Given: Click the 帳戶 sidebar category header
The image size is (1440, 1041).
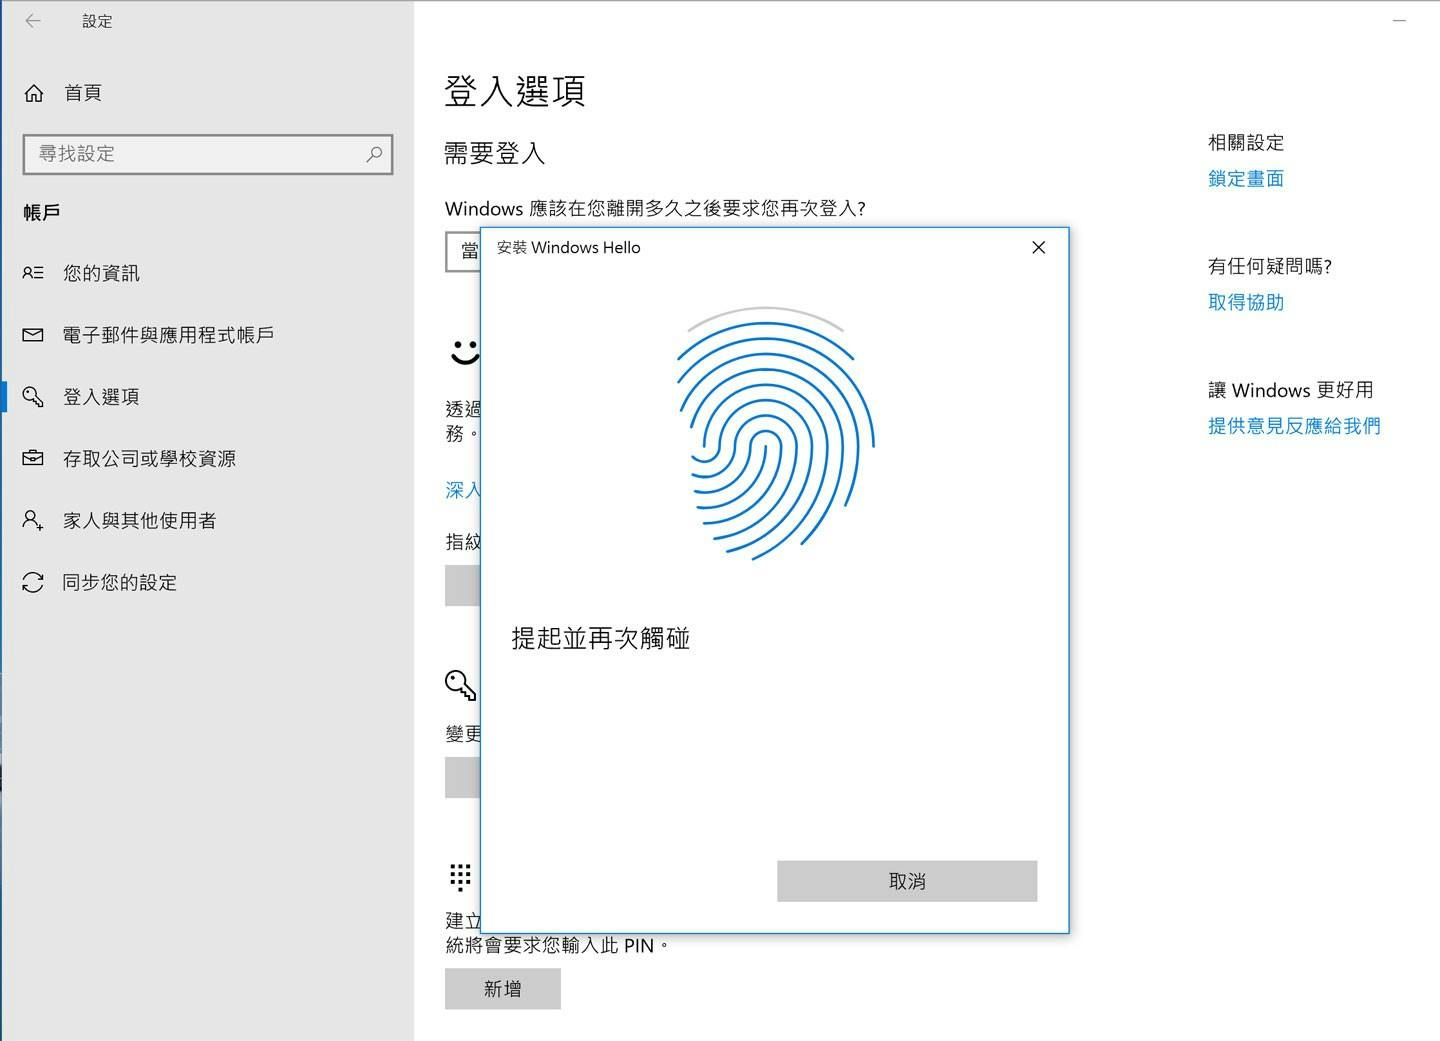Looking at the screenshot, I should (x=42, y=212).
